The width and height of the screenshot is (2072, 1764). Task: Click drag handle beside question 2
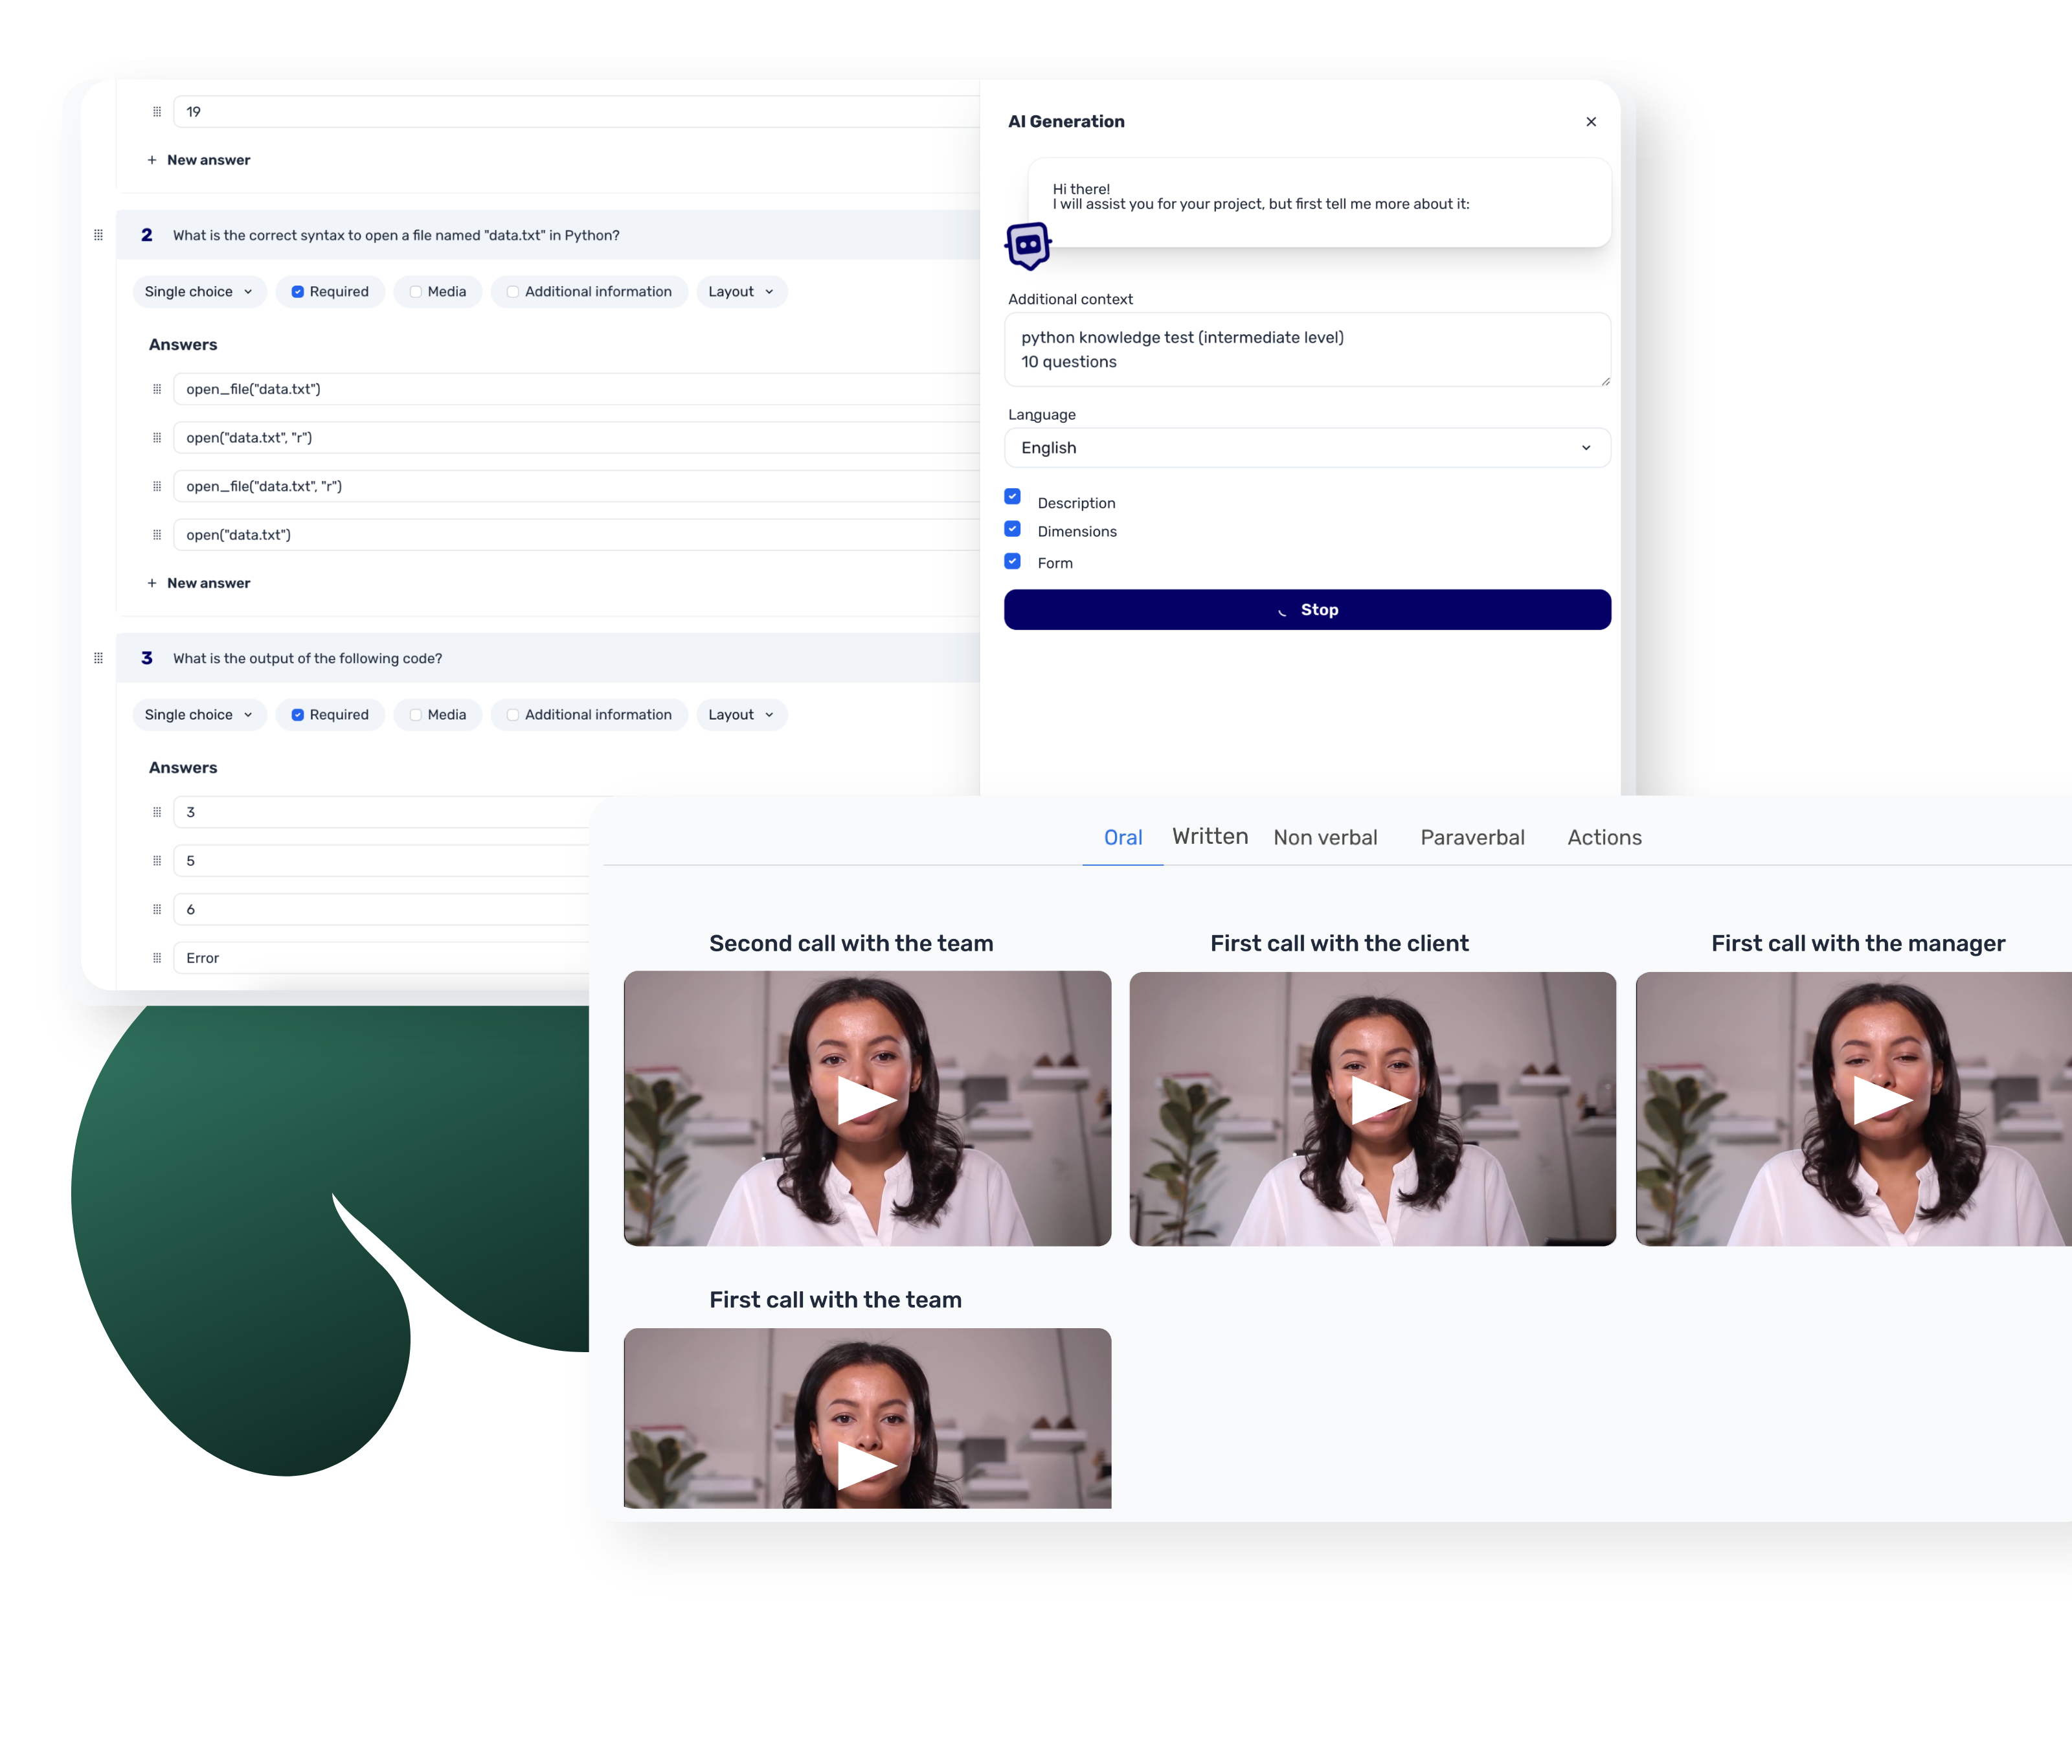[x=98, y=235]
